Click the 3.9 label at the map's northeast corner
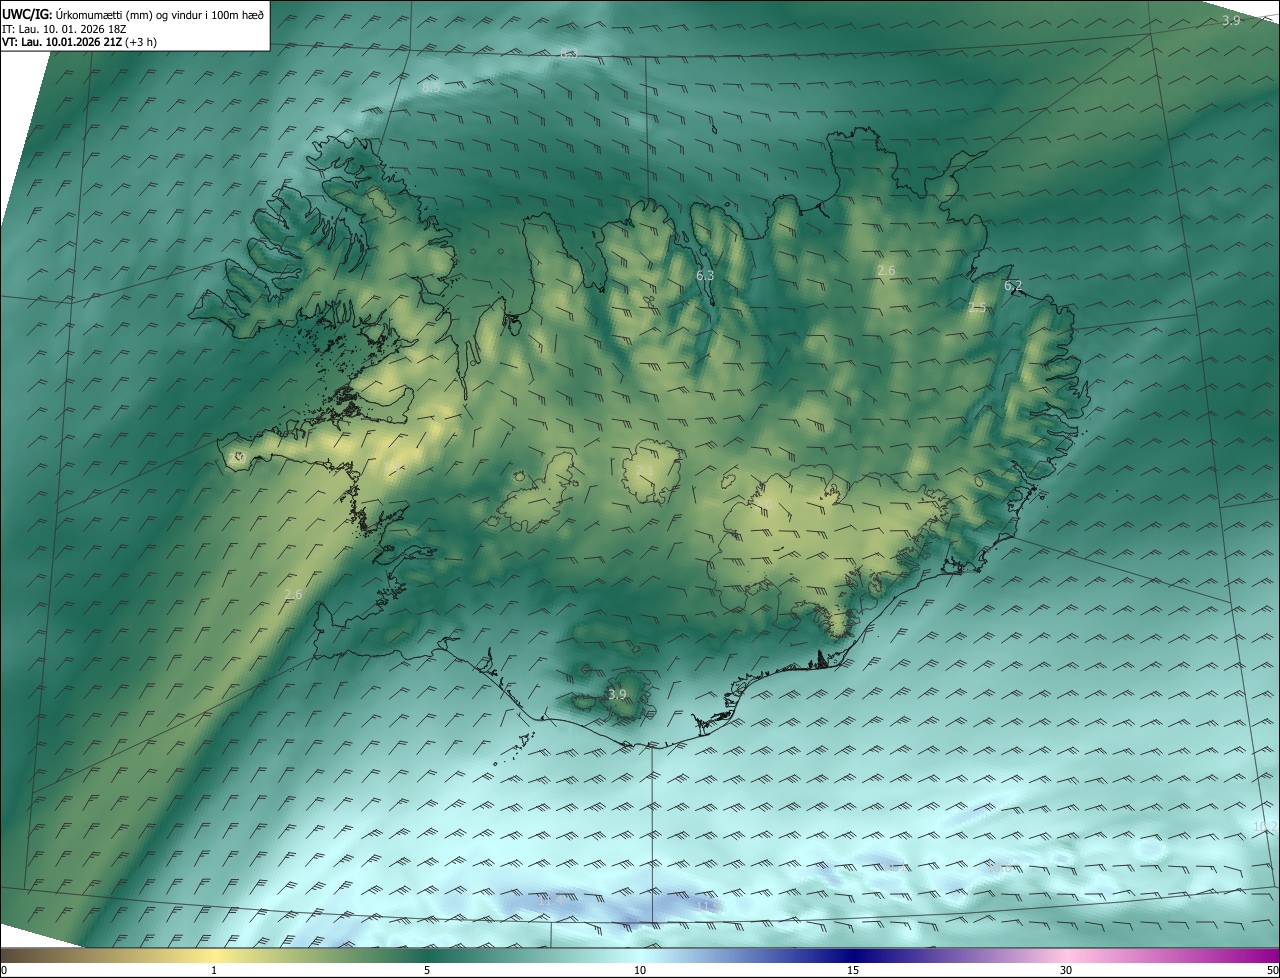 (x=1231, y=20)
